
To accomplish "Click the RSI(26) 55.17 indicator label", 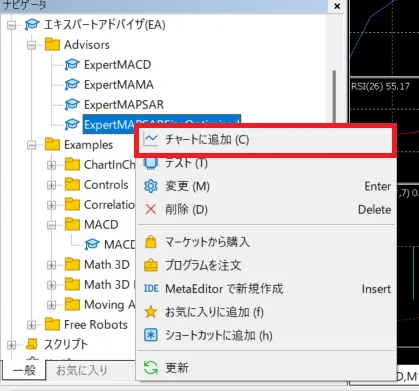I will point(380,87).
